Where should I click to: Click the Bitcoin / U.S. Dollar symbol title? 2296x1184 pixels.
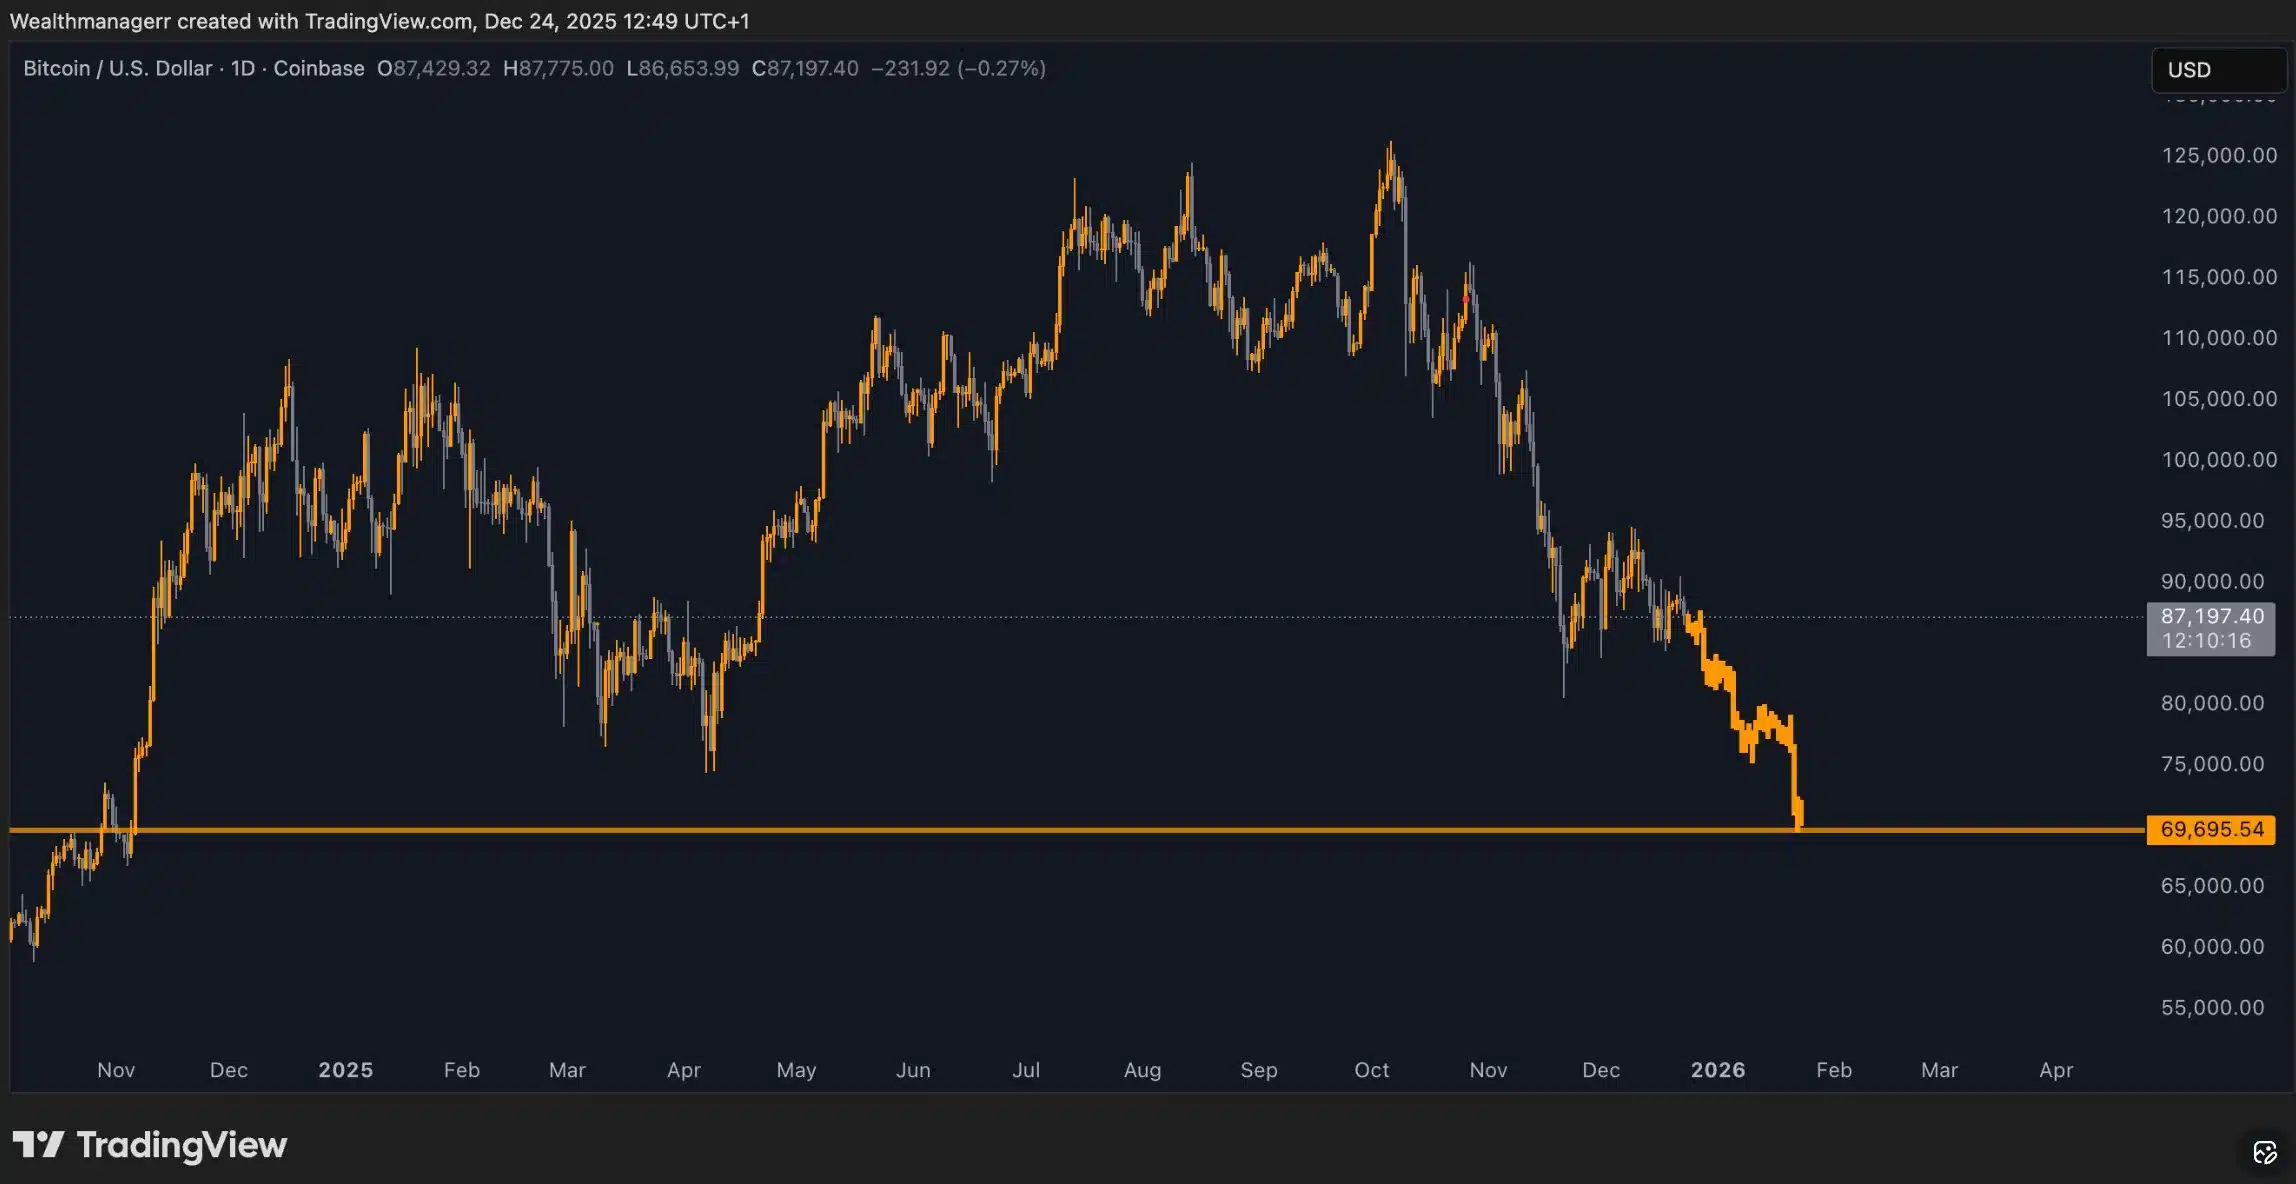117,68
